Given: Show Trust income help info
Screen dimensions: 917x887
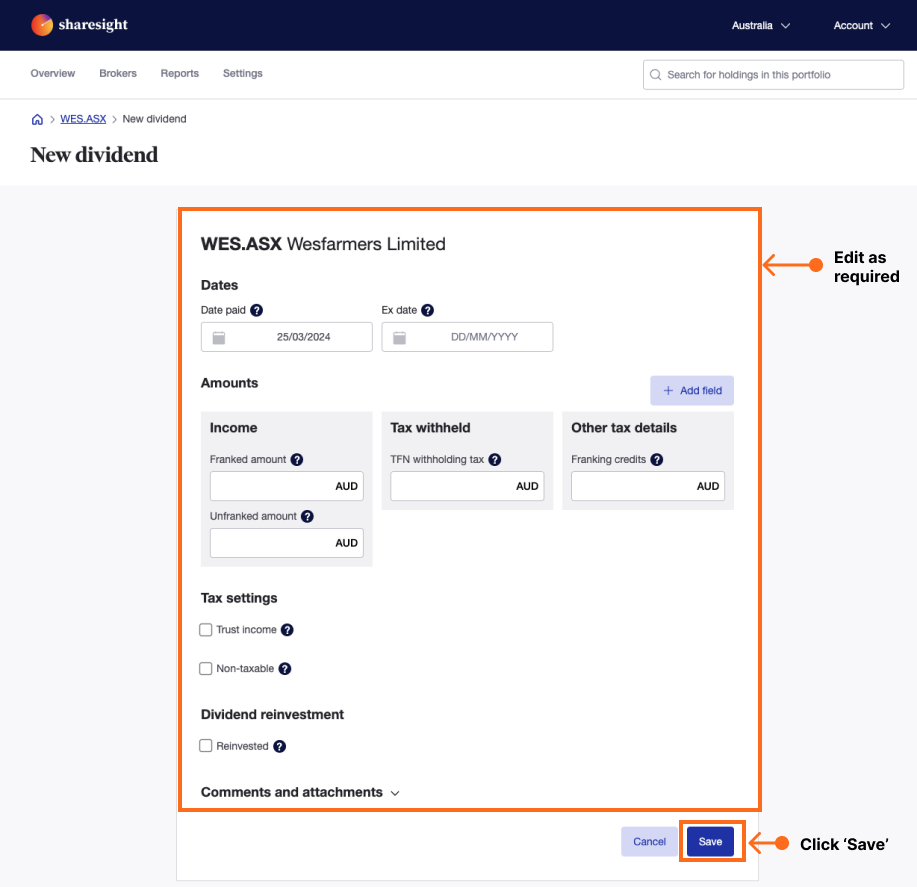Looking at the screenshot, I should (287, 630).
